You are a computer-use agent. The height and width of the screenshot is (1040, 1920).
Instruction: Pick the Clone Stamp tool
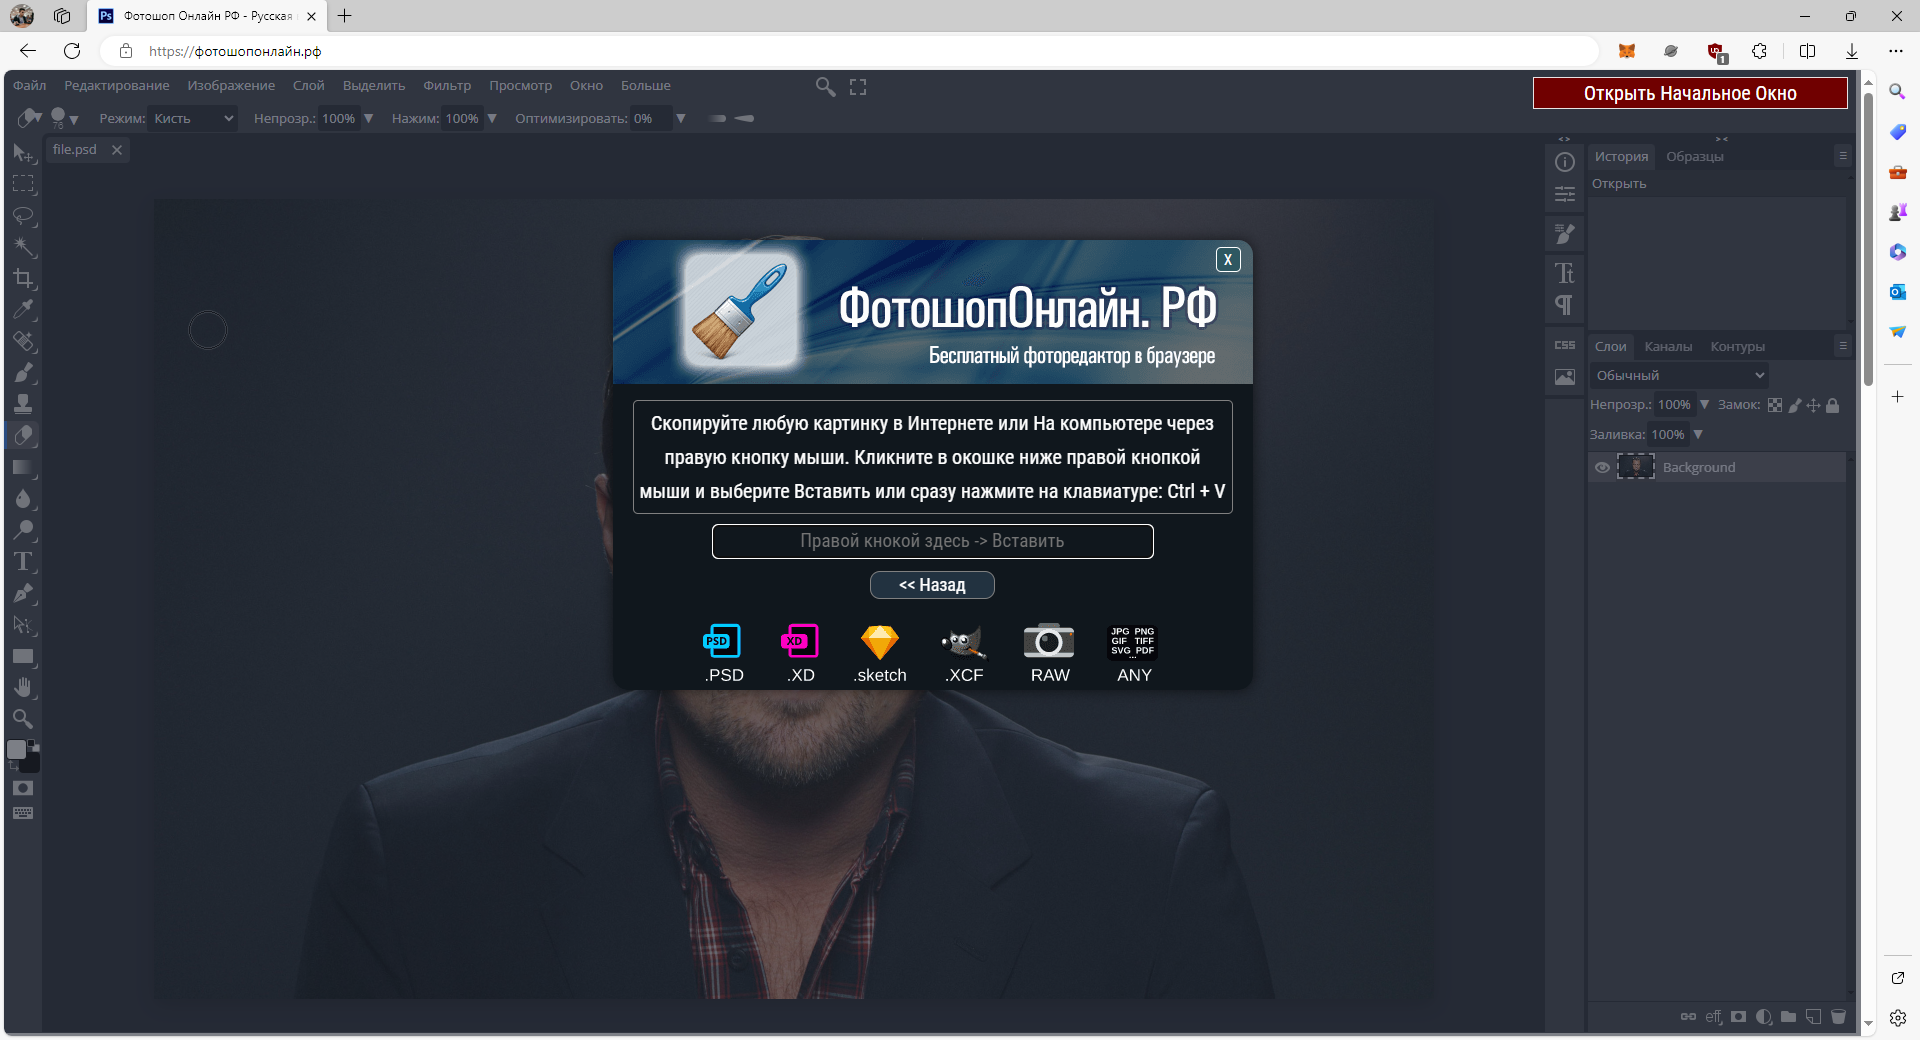pyautogui.click(x=23, y=404)
